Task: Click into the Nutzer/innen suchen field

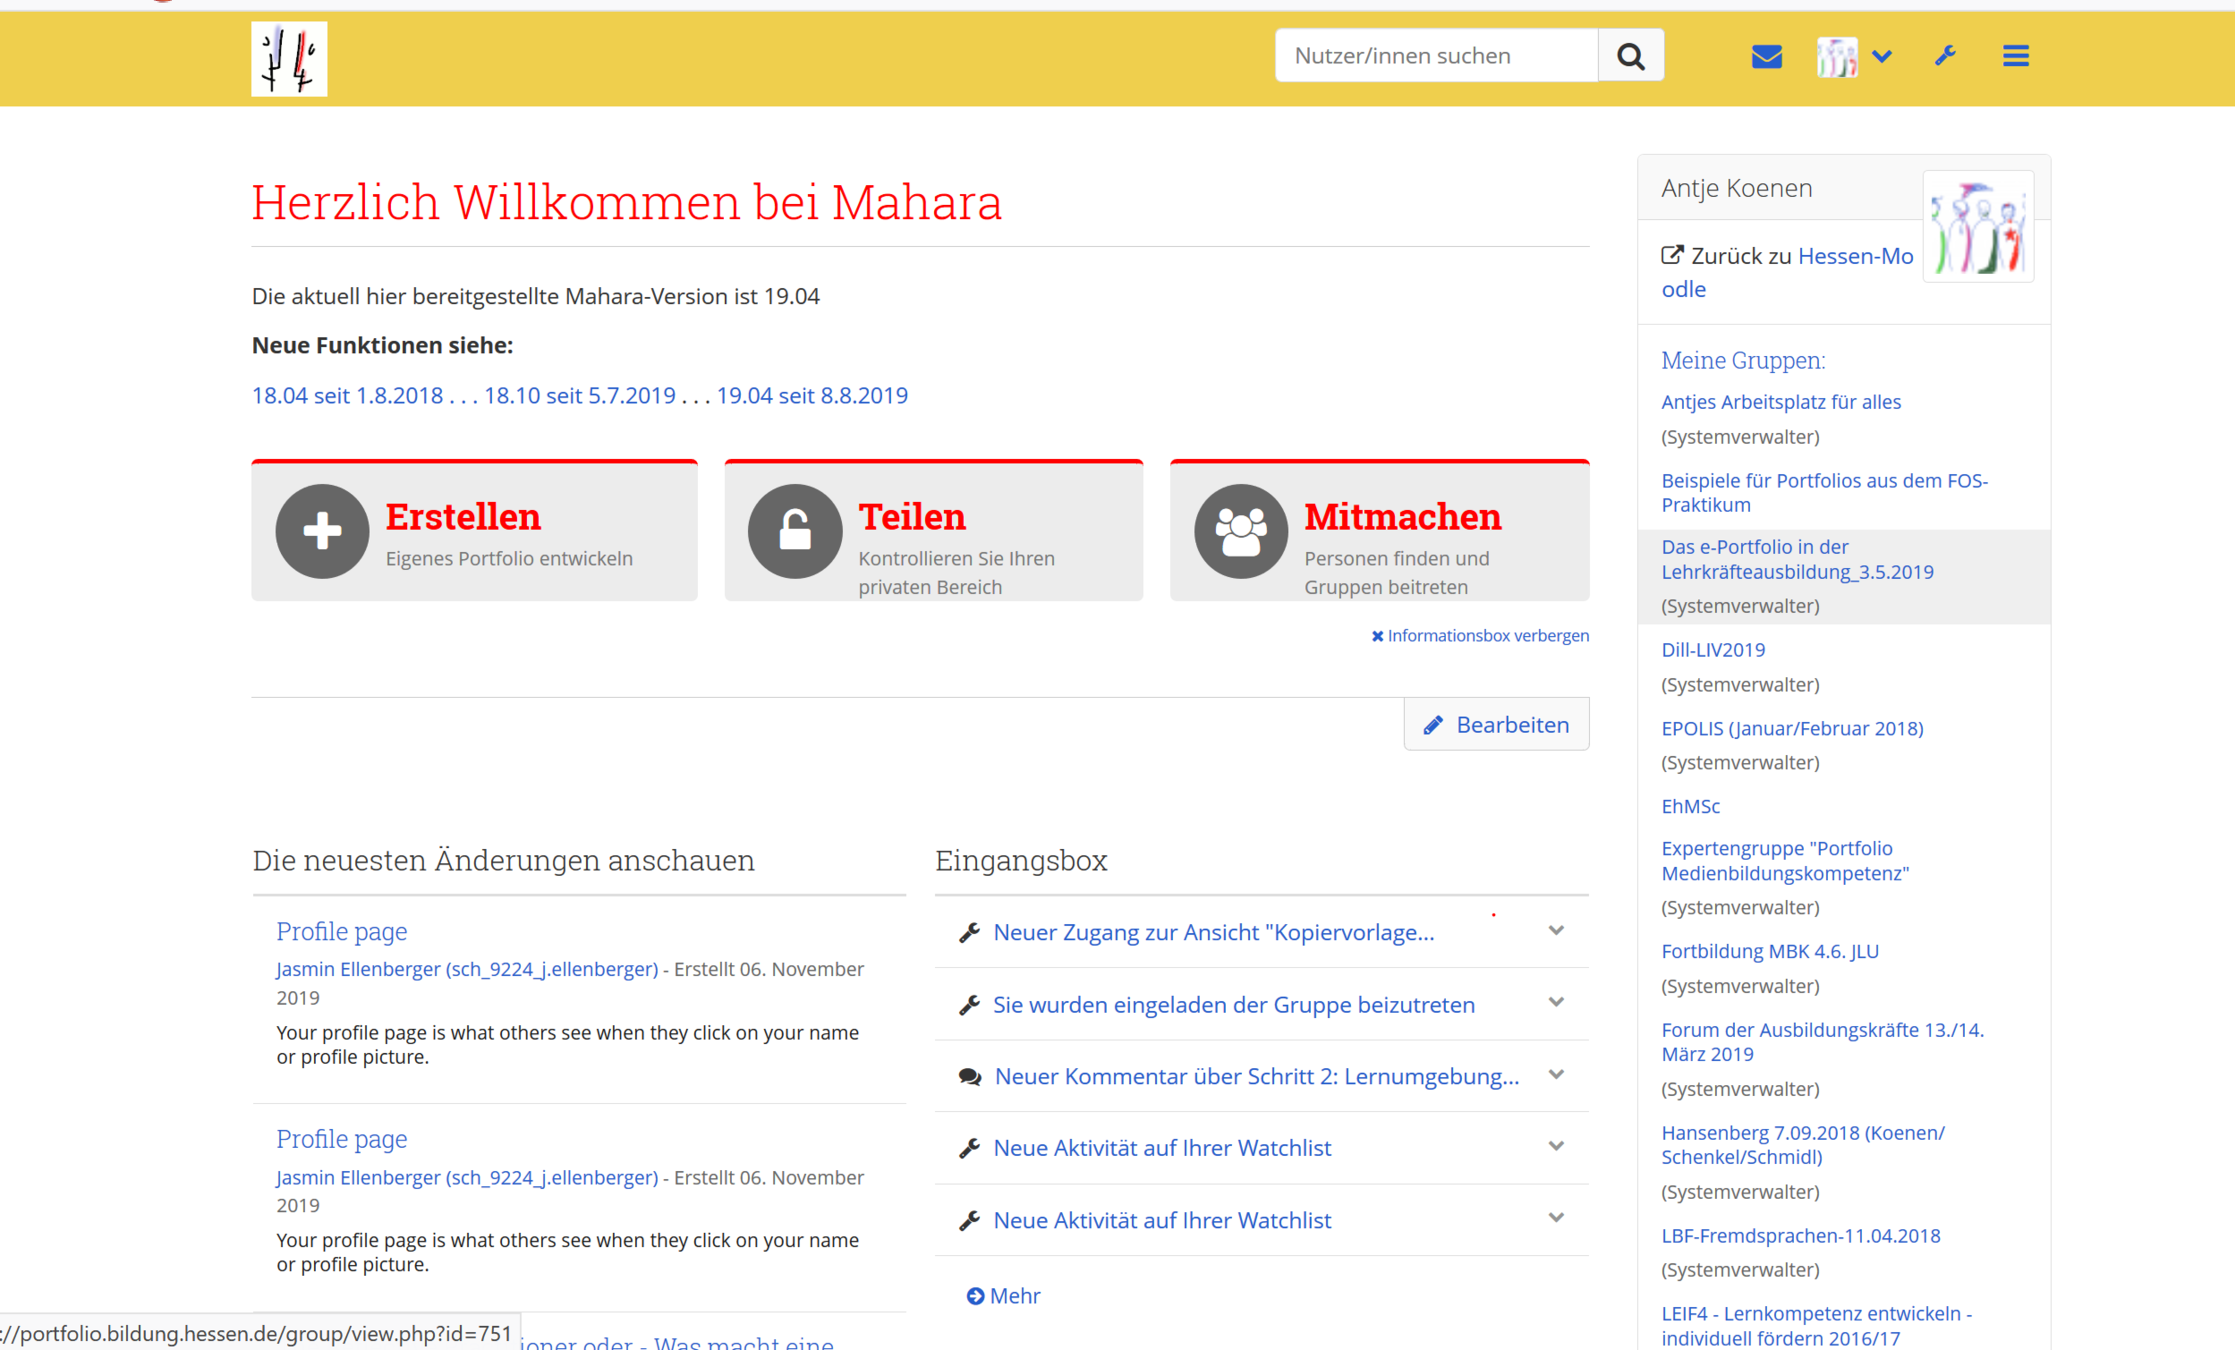Action: pos(1435,56)
